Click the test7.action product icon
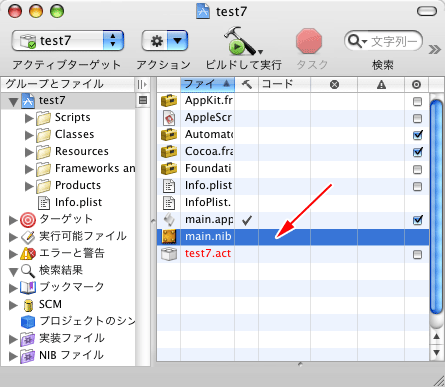This screenshot has height=387, width=445. [x=169, y=254]
